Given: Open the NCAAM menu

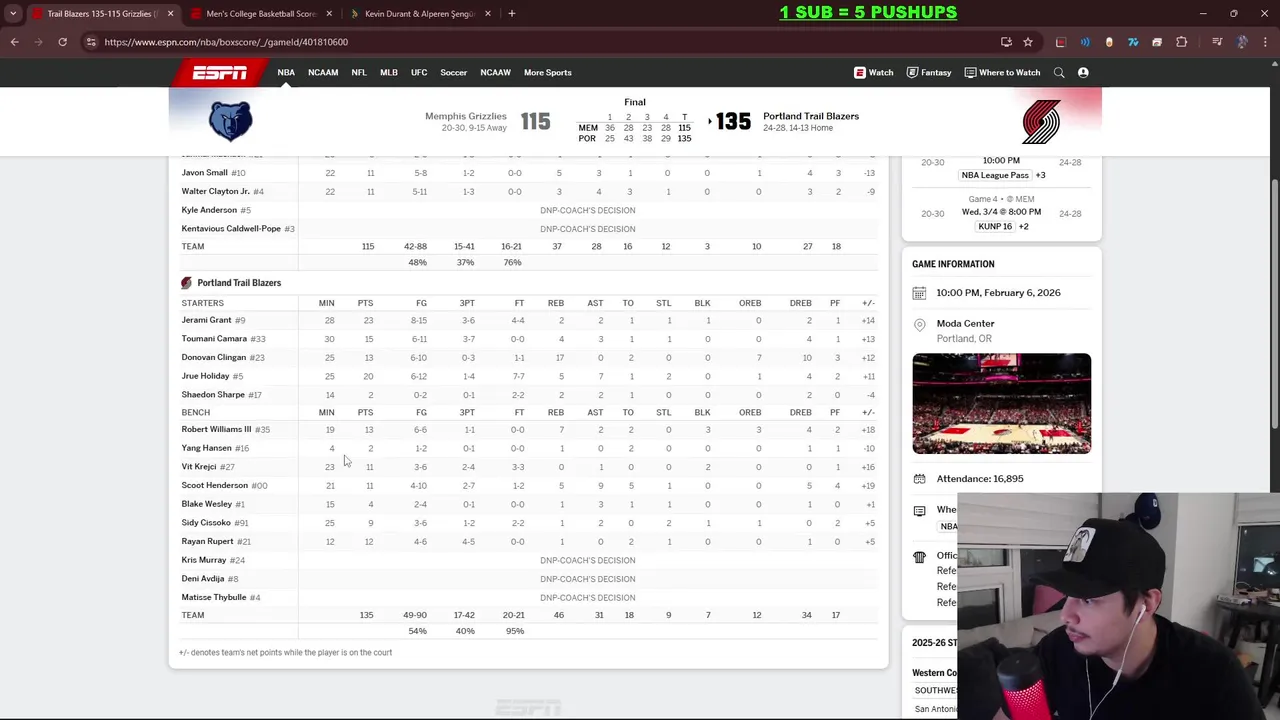Looking at the screenshot, I should point(323,72).
